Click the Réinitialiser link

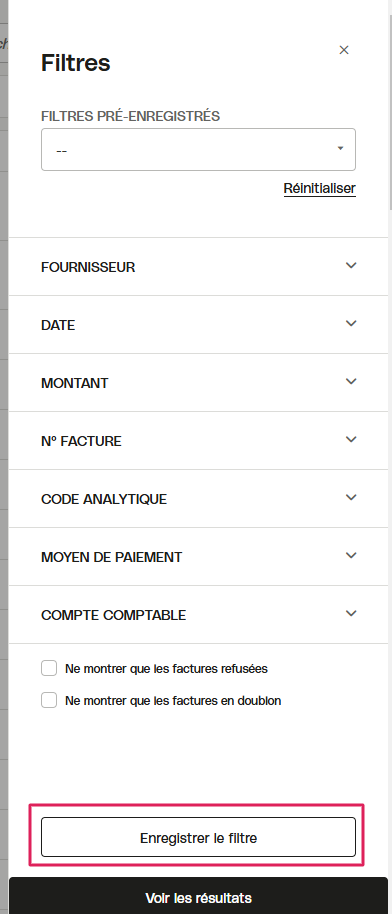[x=320, y=188]
